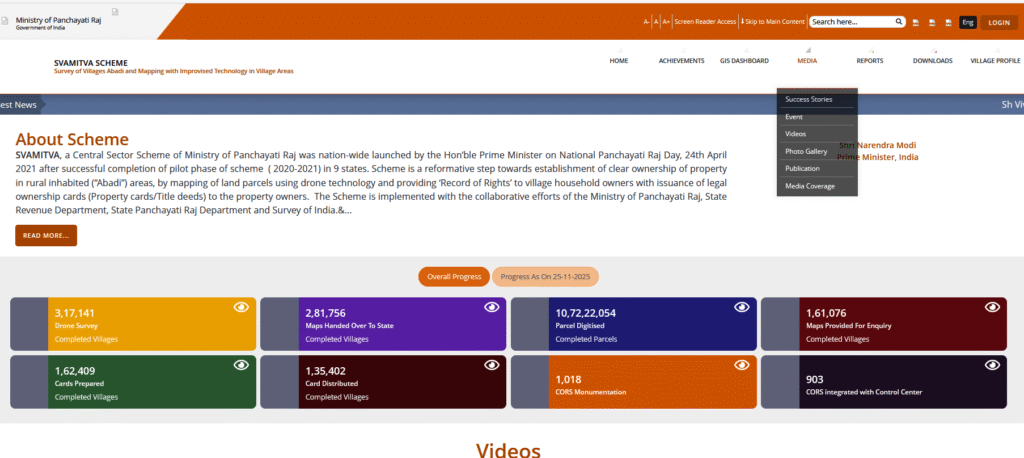Increase font size with A+ control
This screenshot has width=1024, height=458.
[x=666, y=22]
